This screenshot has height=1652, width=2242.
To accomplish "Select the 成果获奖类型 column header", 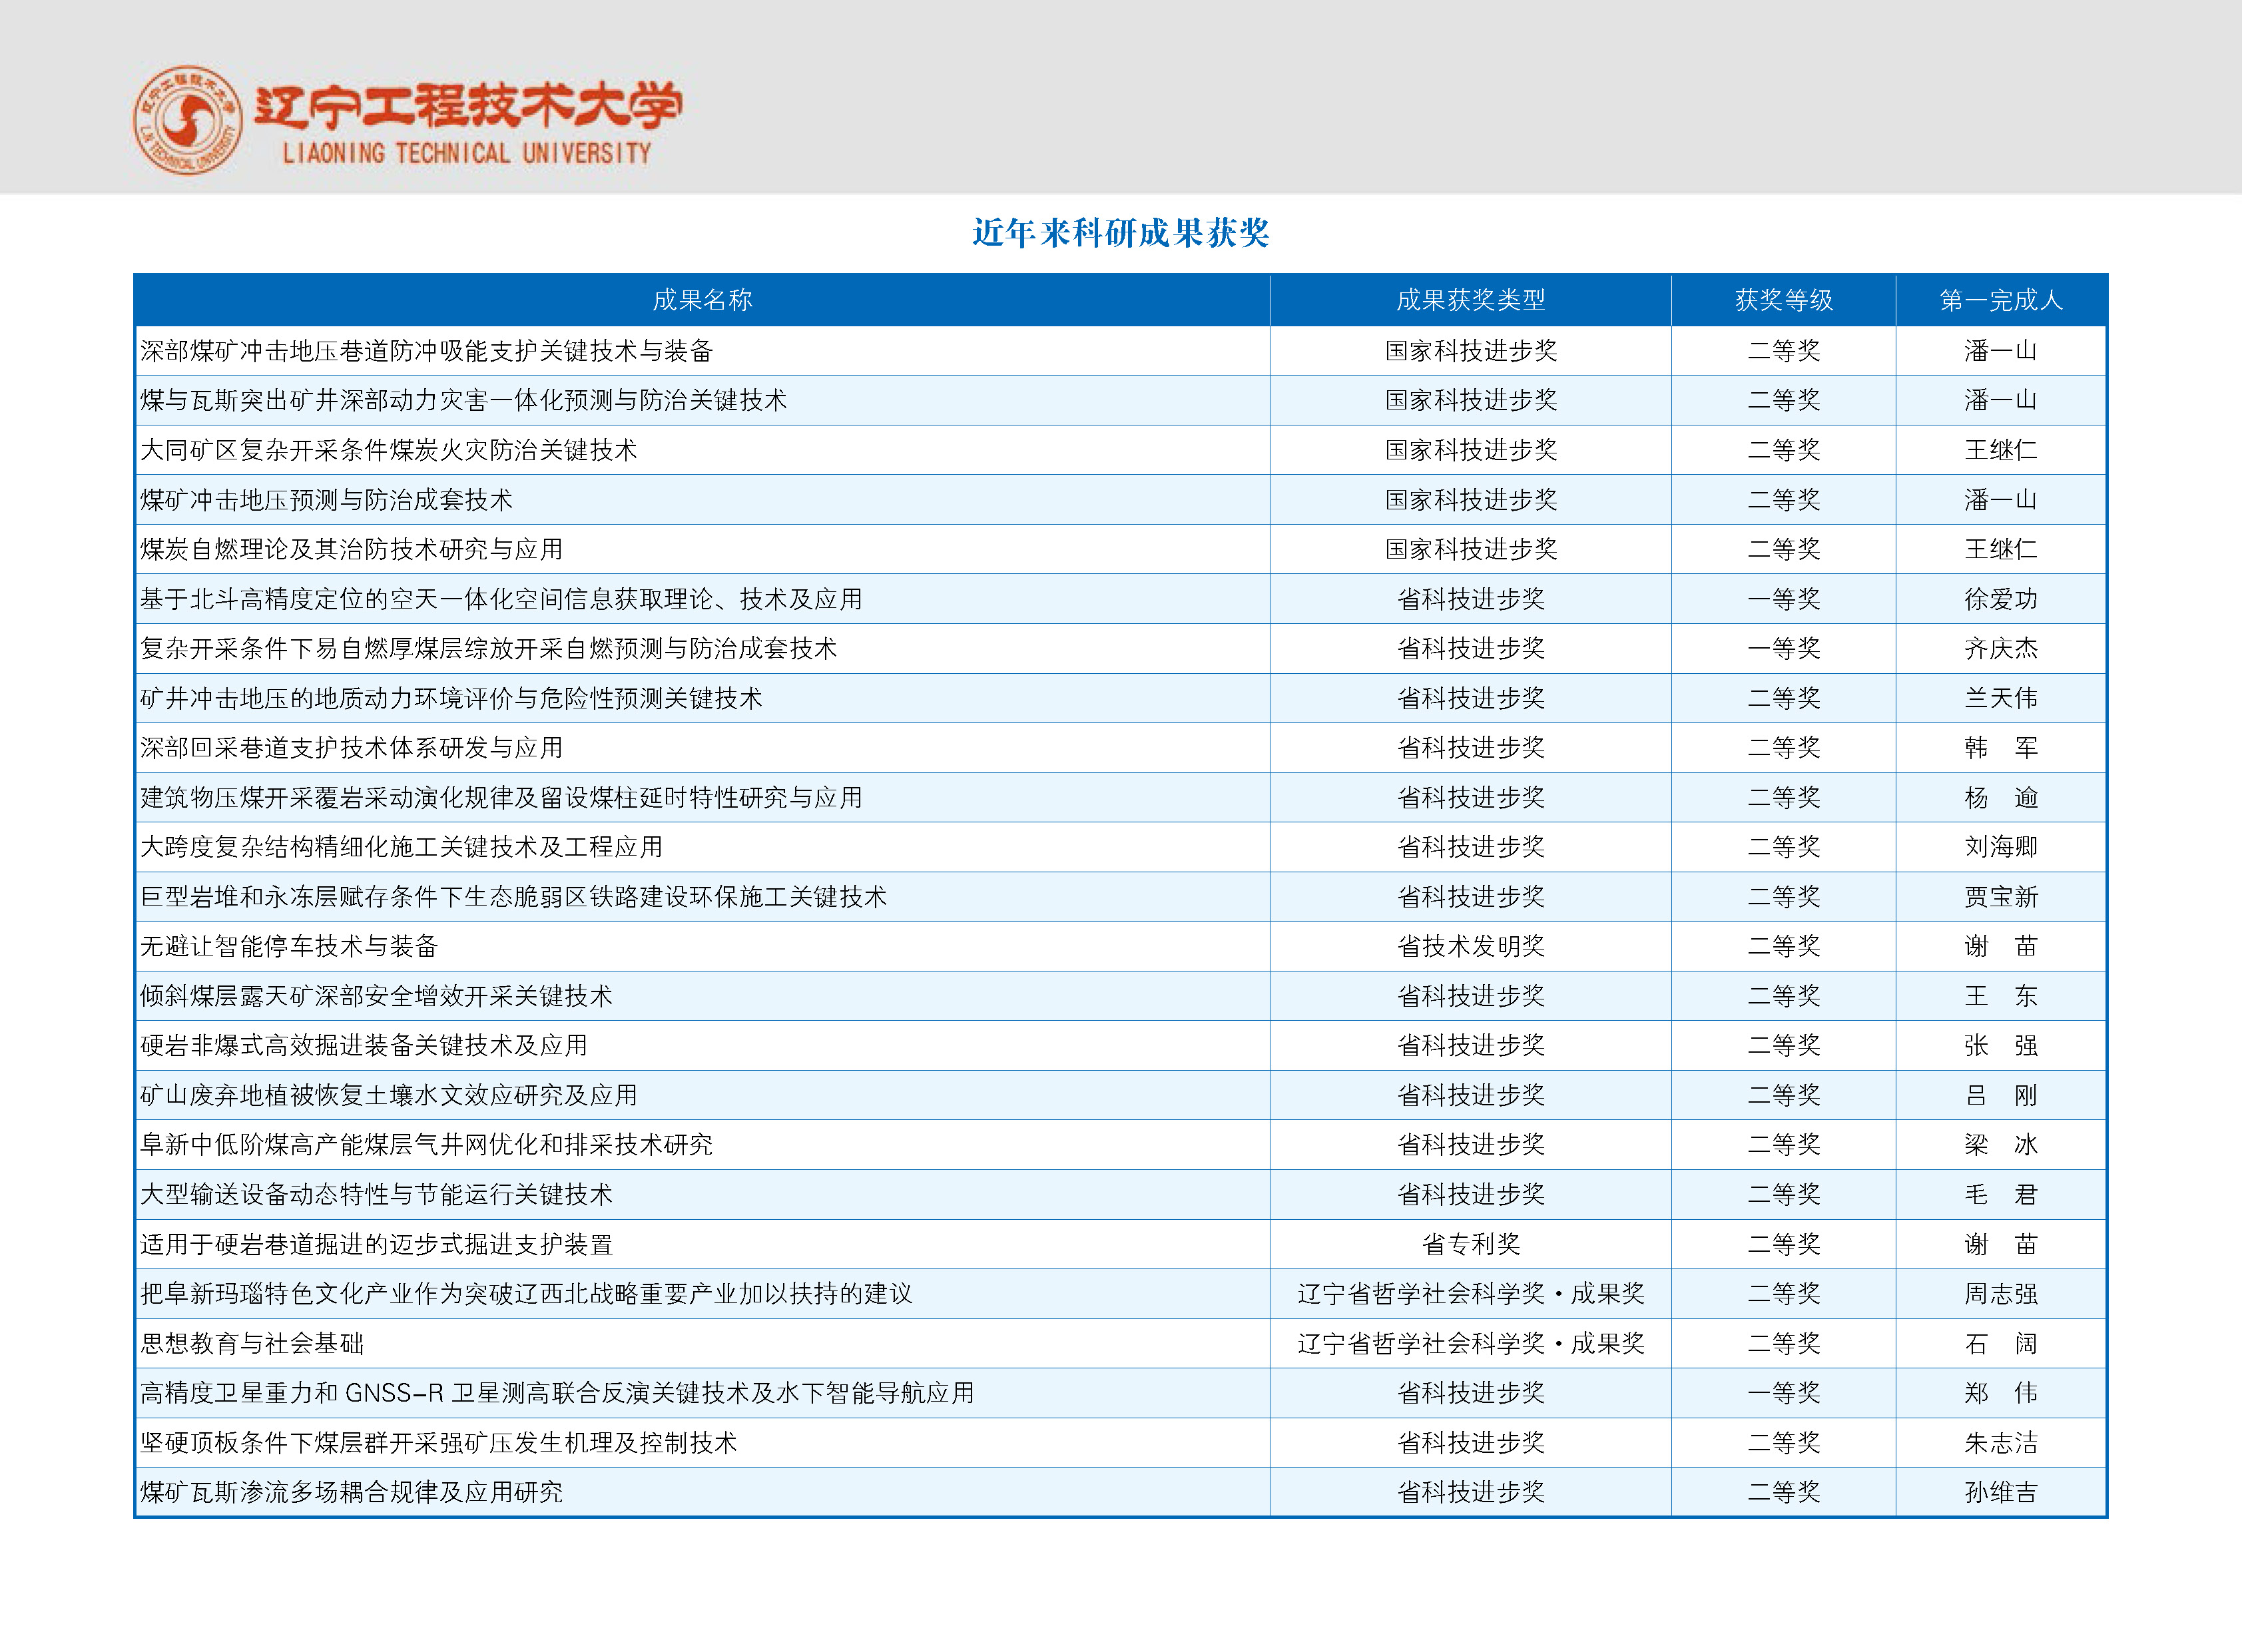I will coord(1471,300).
